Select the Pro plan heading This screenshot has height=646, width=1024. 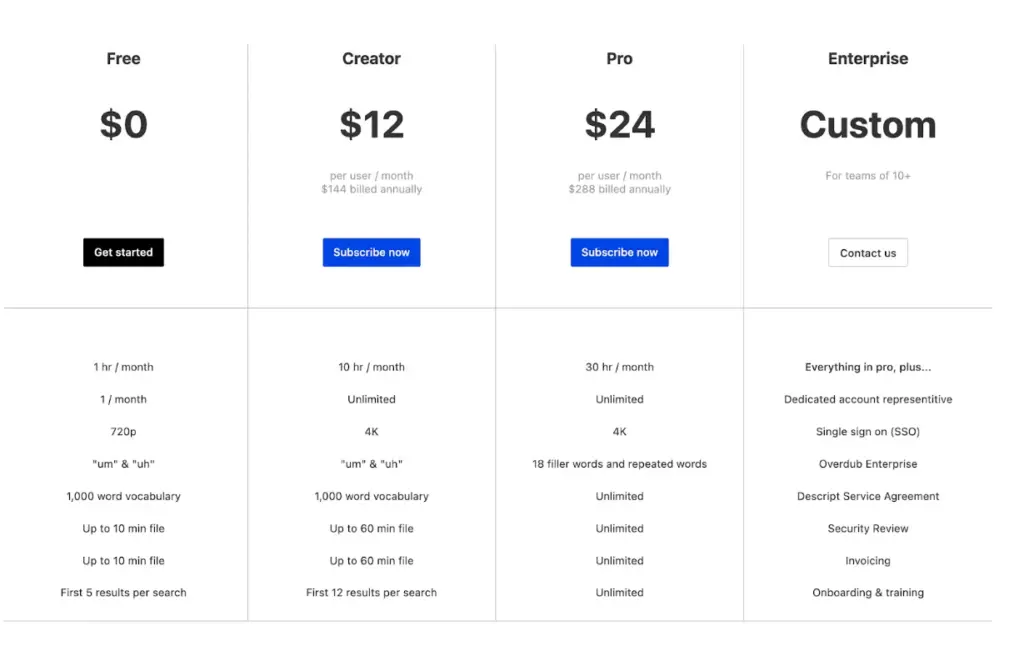pos(619,59)
